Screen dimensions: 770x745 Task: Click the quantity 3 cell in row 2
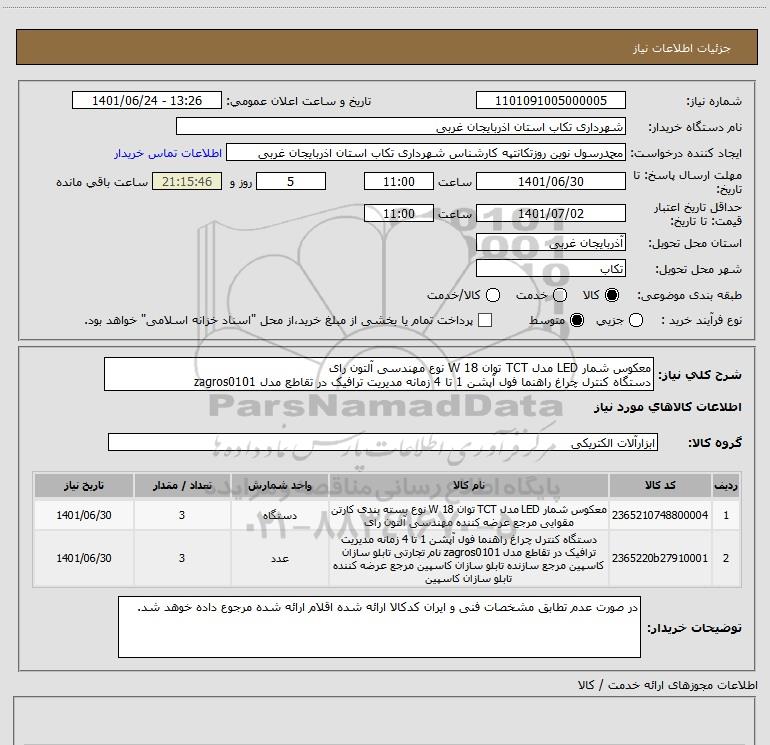182,559
